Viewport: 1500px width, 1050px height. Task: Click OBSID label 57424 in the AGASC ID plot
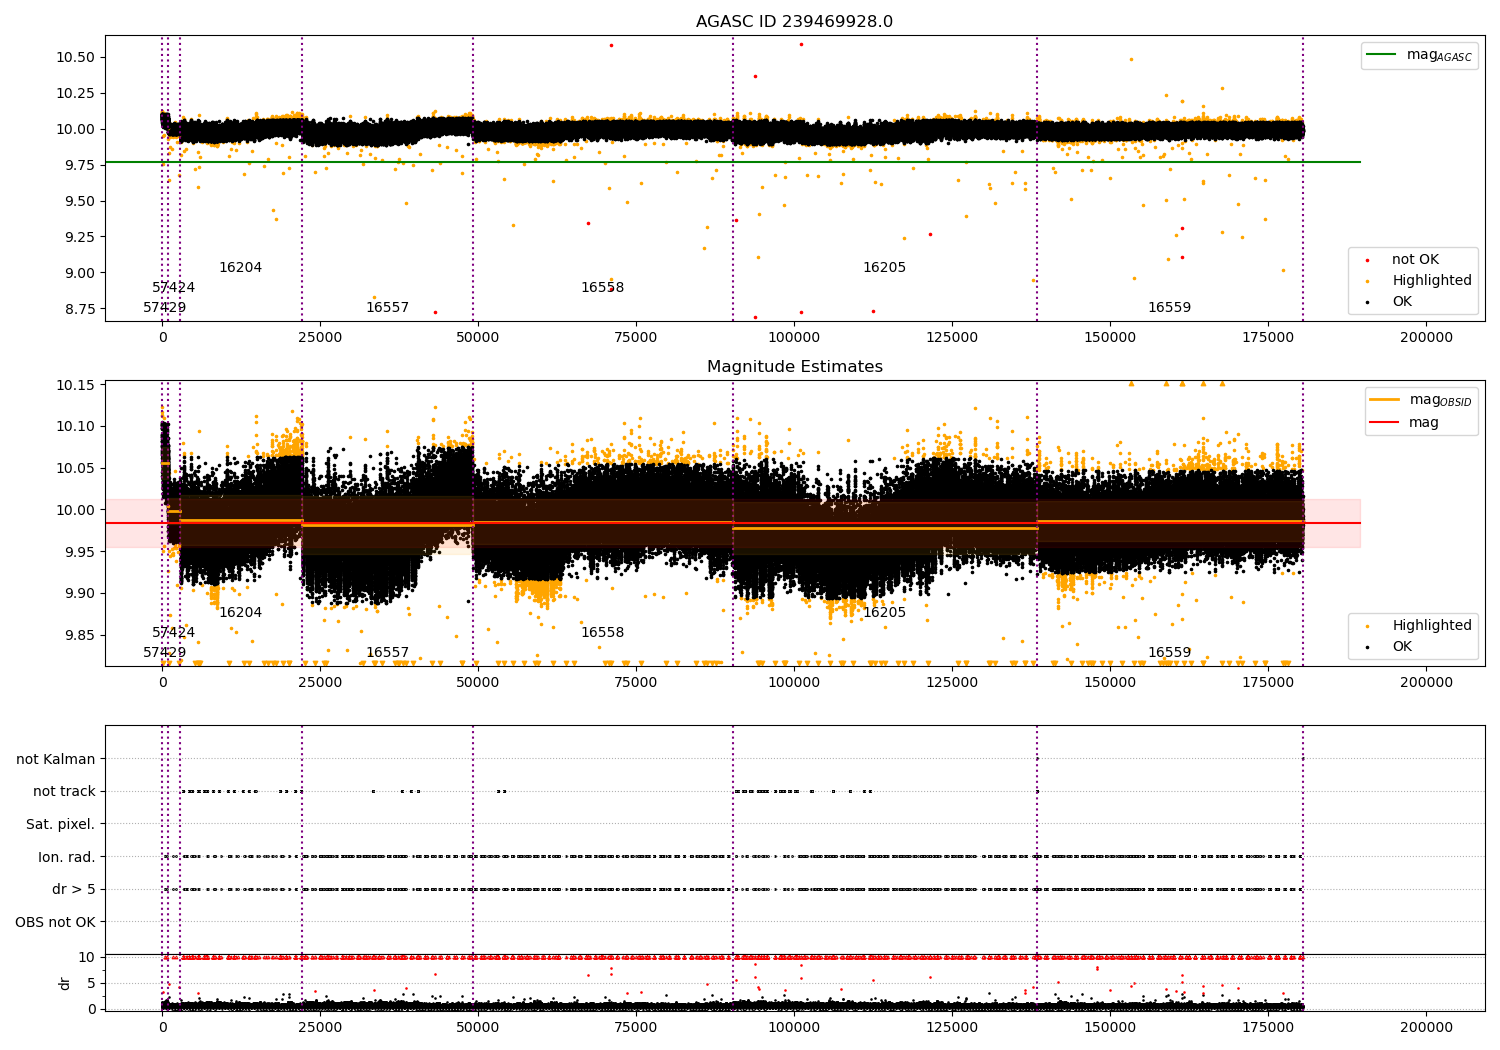pyautogui.click(x=174, y=288)
